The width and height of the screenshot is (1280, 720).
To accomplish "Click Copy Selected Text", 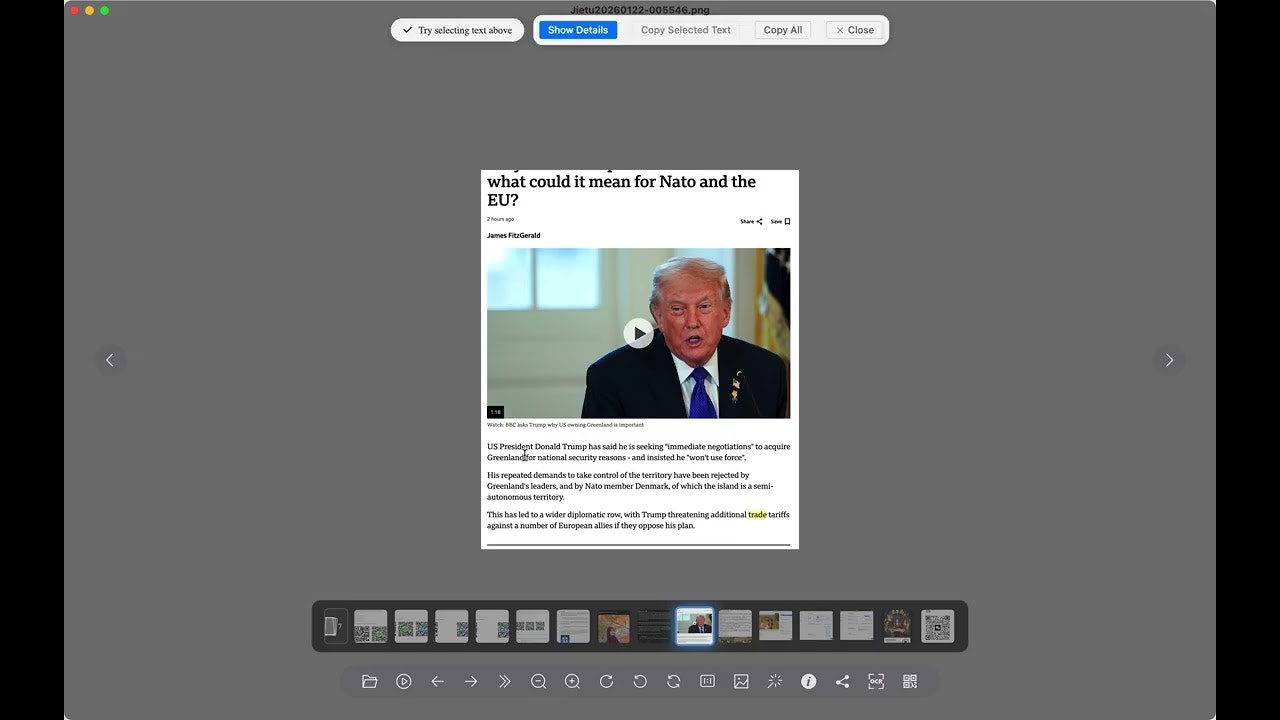I will (x=685, y=30).
